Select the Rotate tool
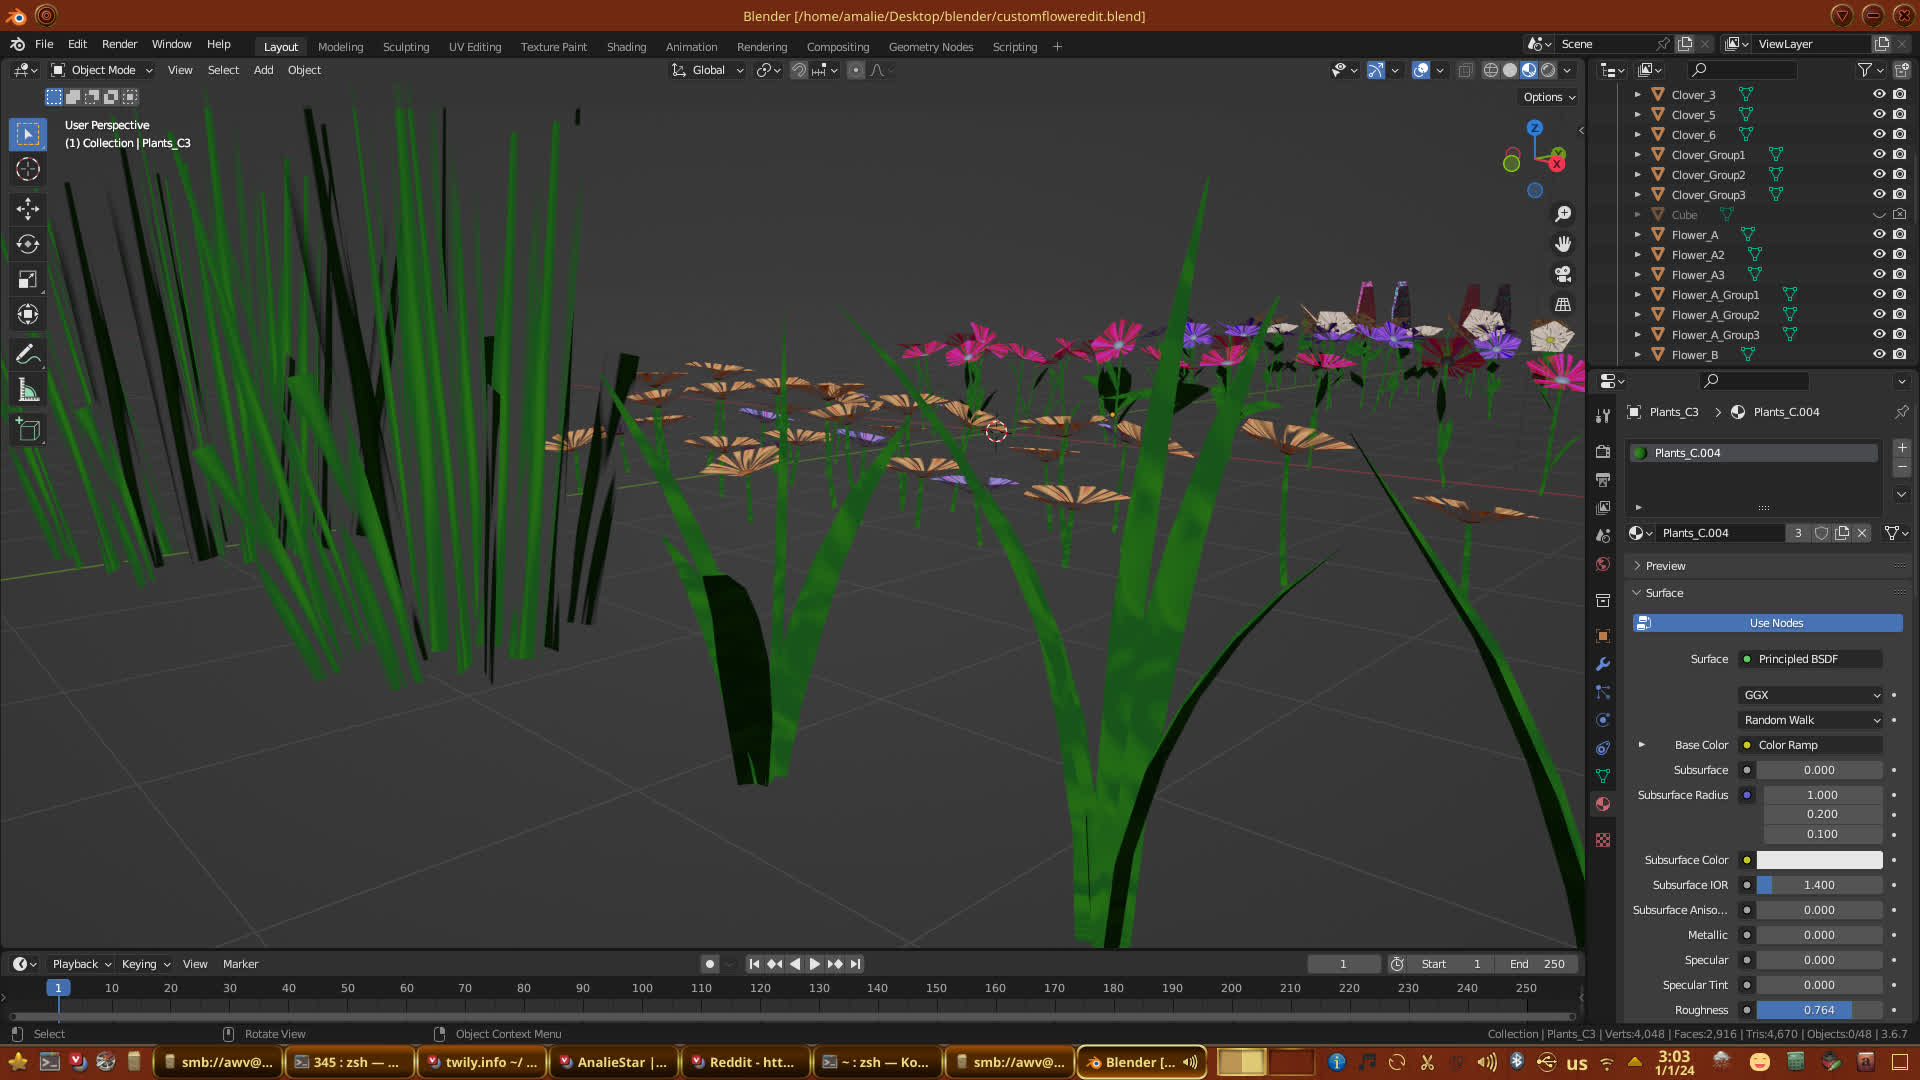The height and width of the screenshot is (1080, 1920). coord(28,244)
